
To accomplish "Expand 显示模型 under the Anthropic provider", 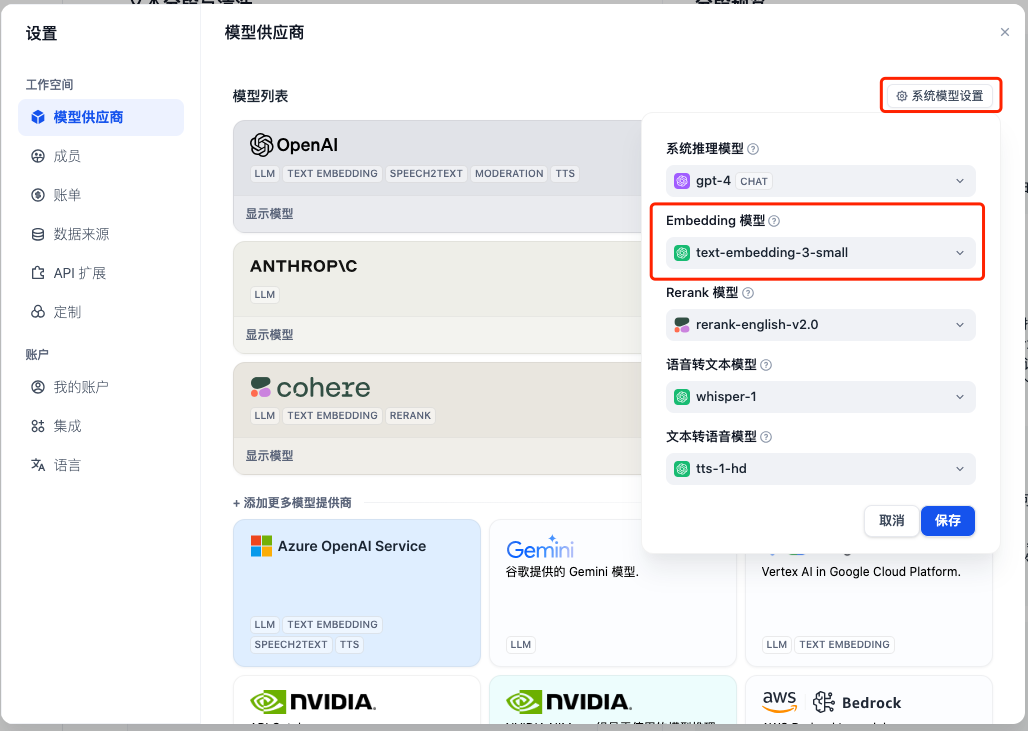I will pos(269,335).
